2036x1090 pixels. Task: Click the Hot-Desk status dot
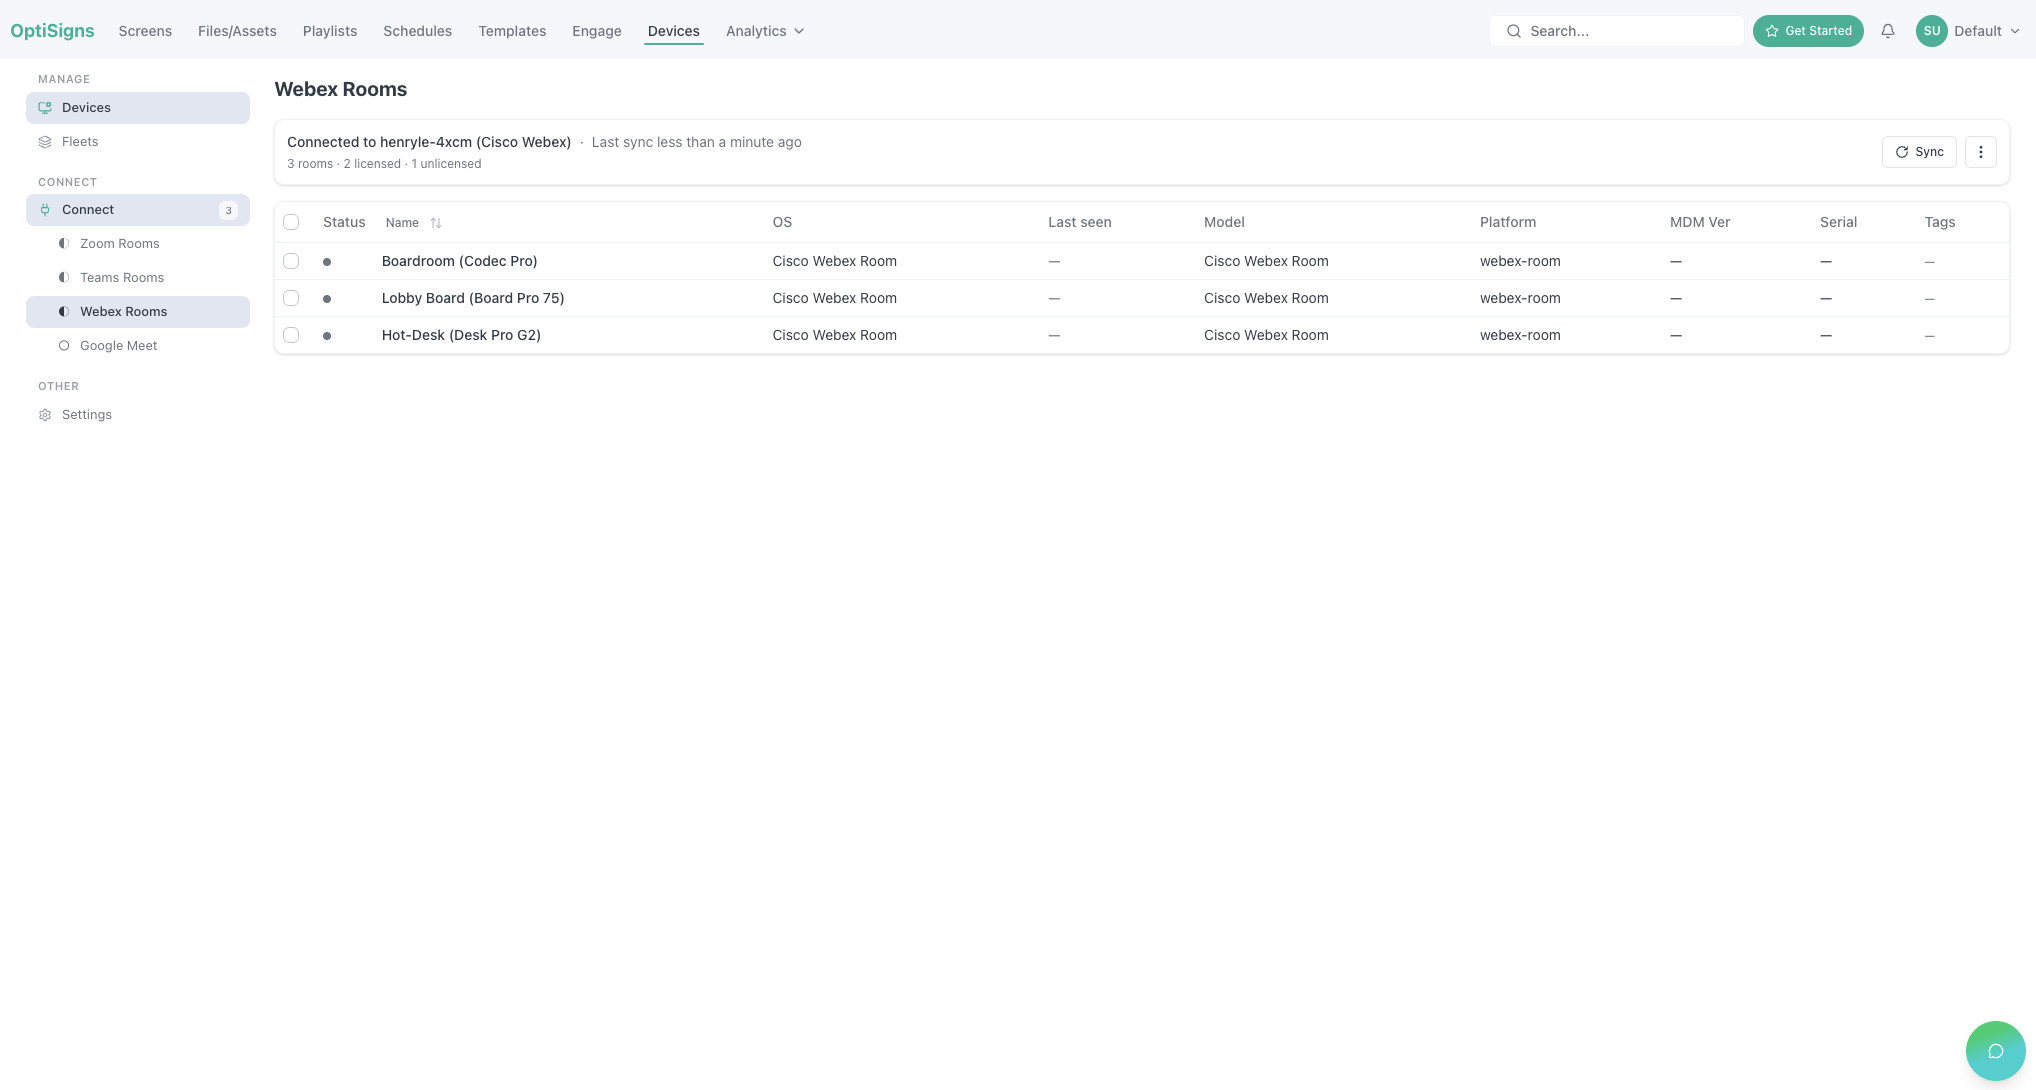tap(327, 336)
